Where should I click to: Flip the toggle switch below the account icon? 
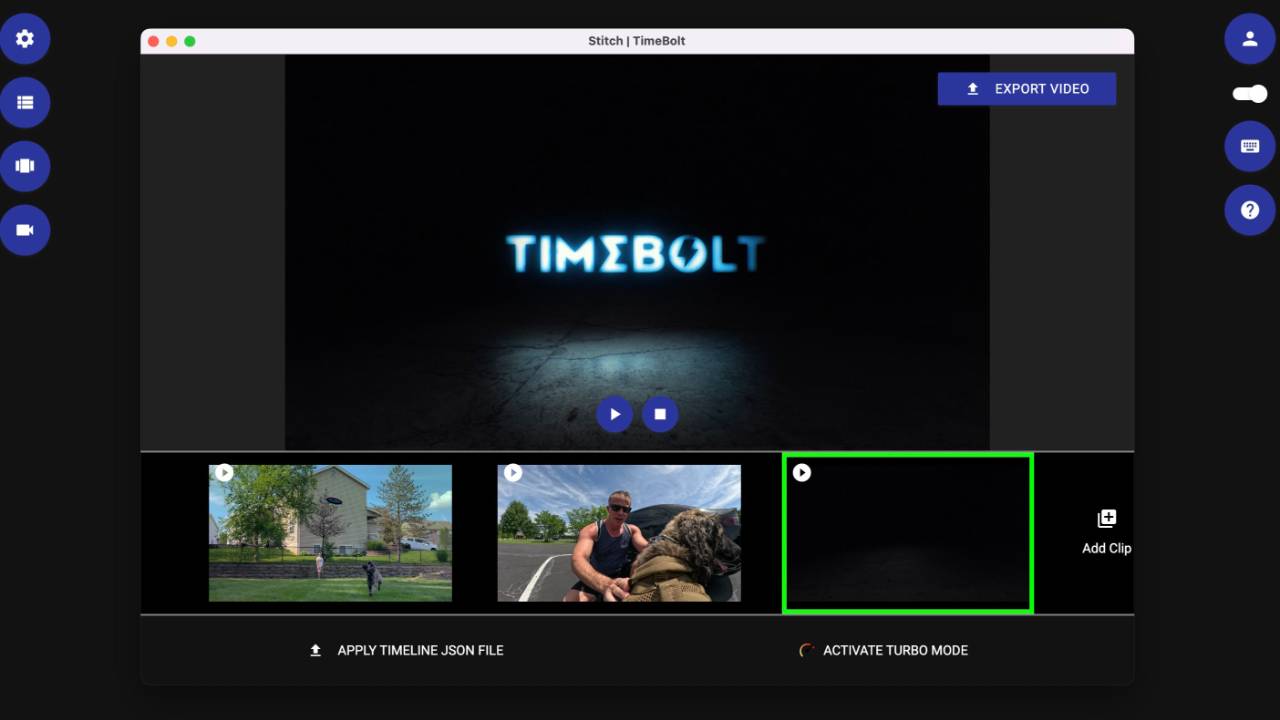pyautogui.click(x=1248, y=93)
